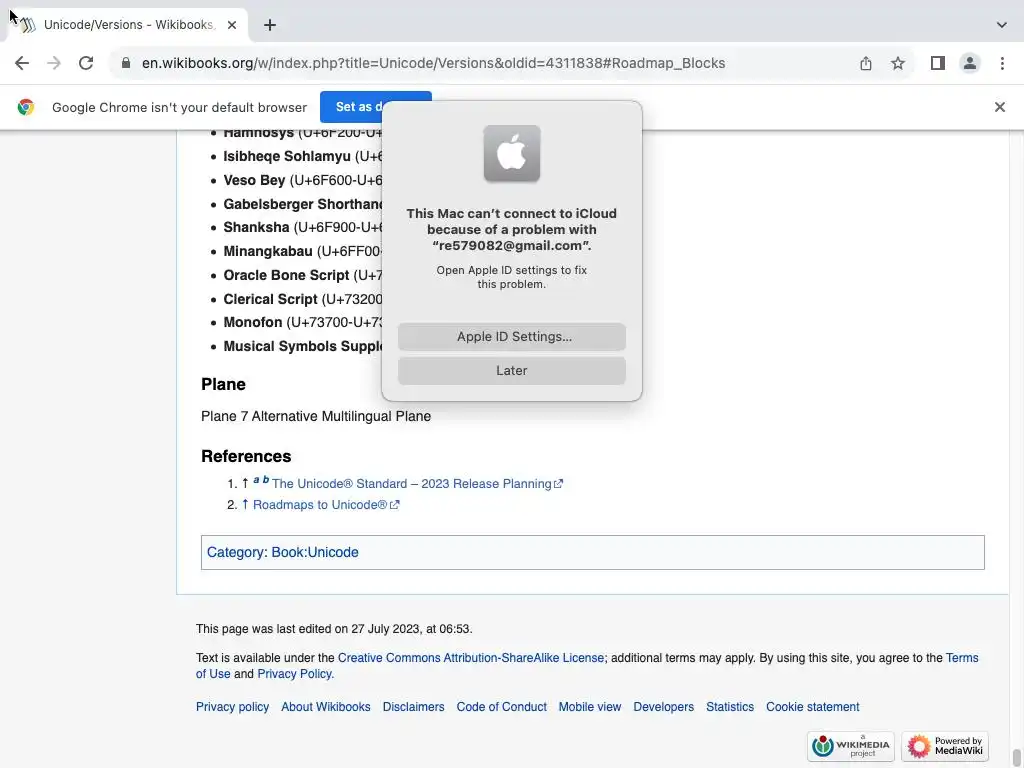The height and width of the screenshot is (768, 1024).
Task: Open the Category link
Action: tap(235, 552)
